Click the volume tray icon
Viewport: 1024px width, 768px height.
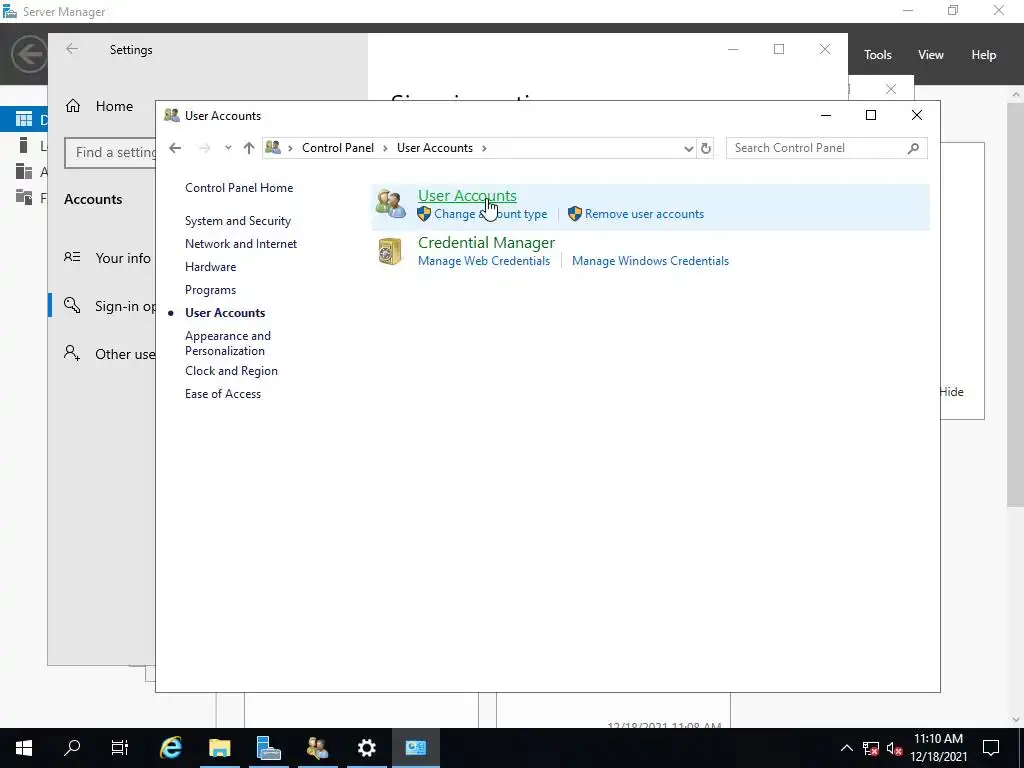click(894, 748)
